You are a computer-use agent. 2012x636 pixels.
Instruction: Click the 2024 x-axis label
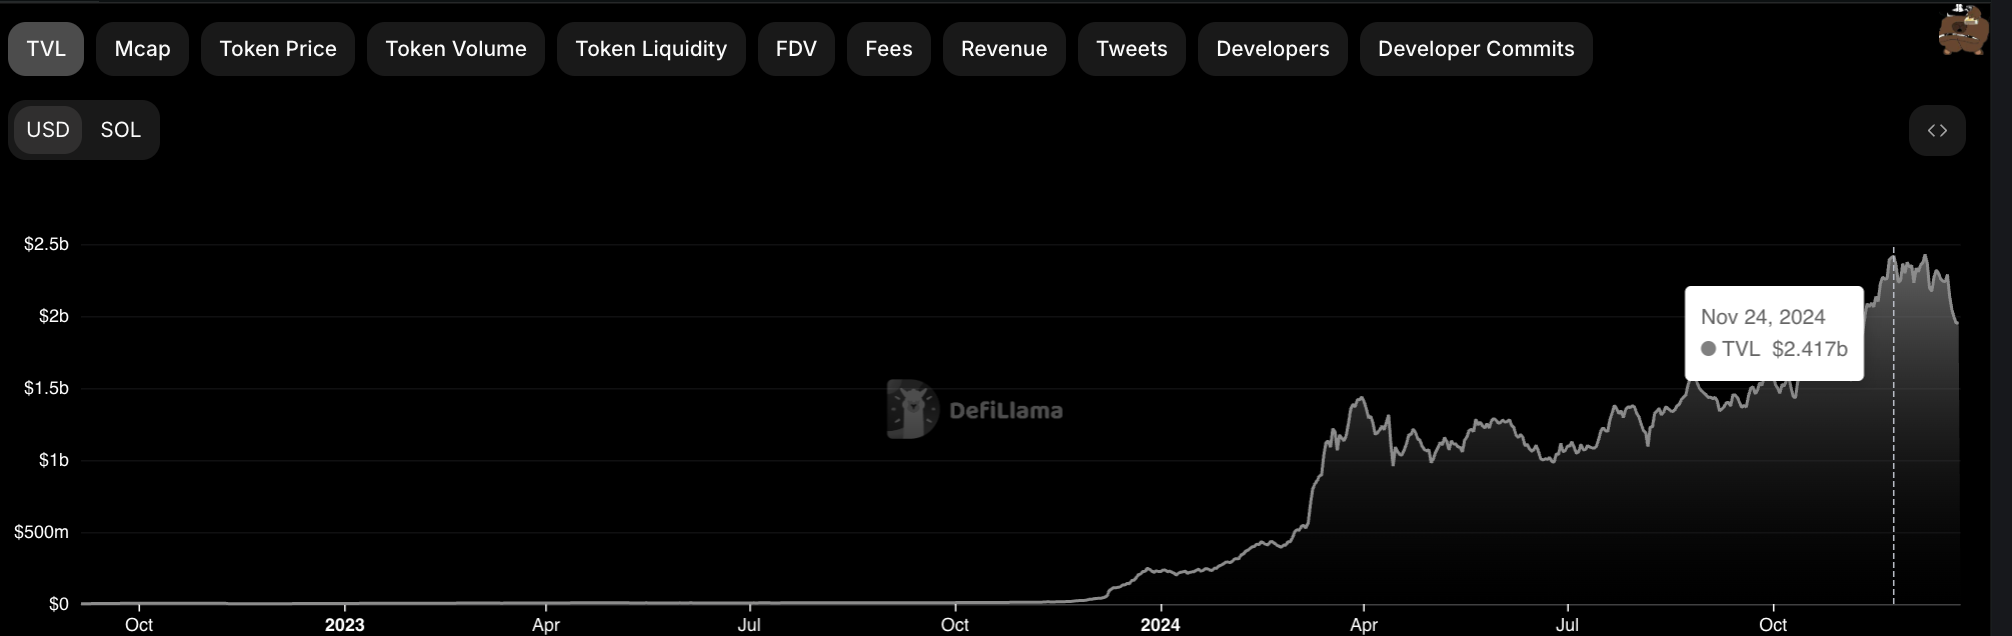click(x=1160, y=625)
